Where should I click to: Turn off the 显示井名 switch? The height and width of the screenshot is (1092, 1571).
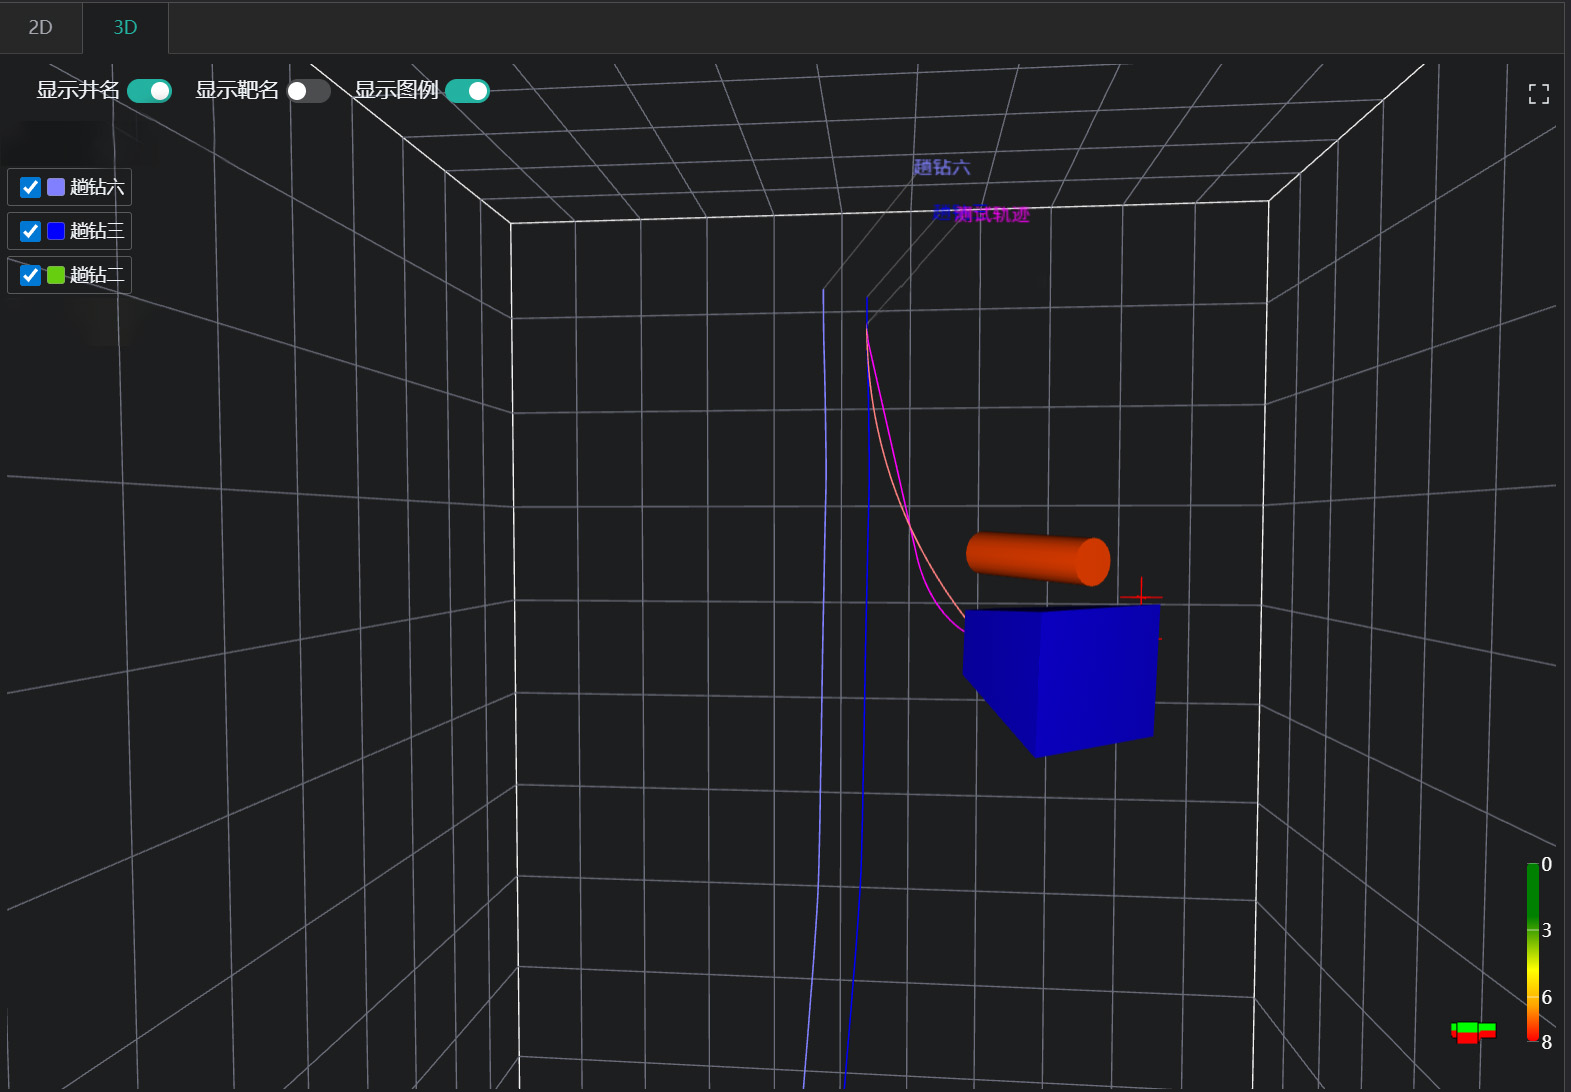pyautogui.click(x=149, y=91)
